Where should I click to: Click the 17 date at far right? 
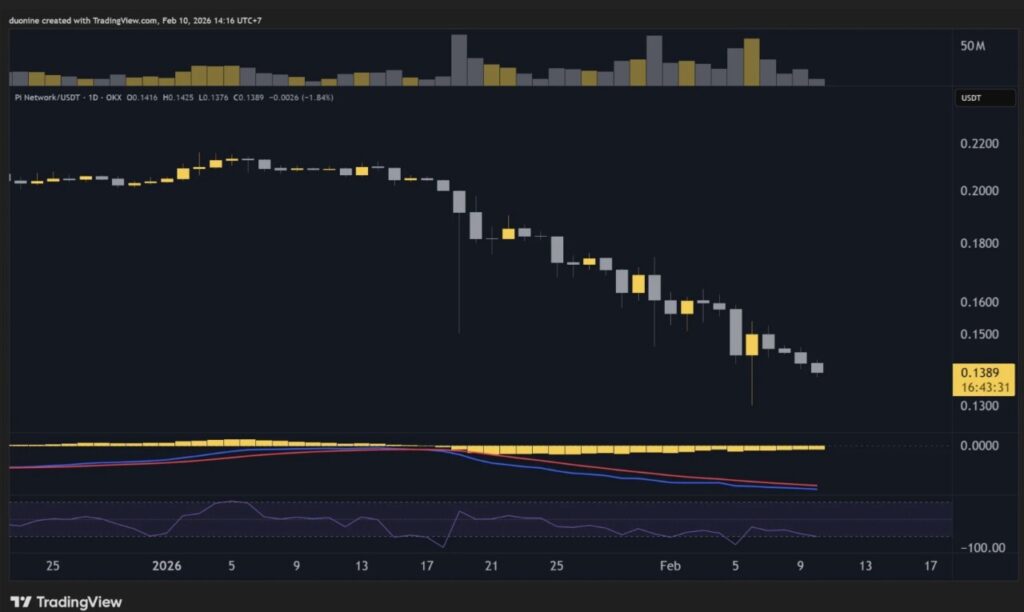(x=931, y=566)
